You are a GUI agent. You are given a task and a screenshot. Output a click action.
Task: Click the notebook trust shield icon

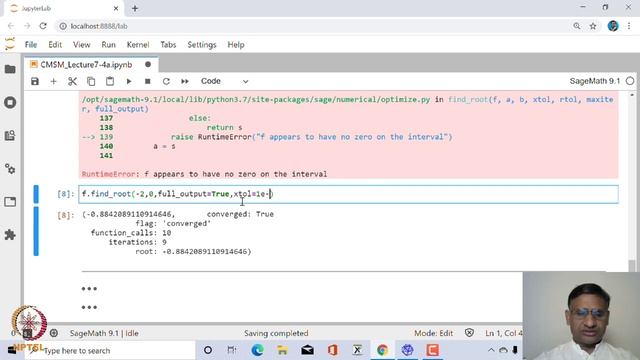click(x=469, y=333)
